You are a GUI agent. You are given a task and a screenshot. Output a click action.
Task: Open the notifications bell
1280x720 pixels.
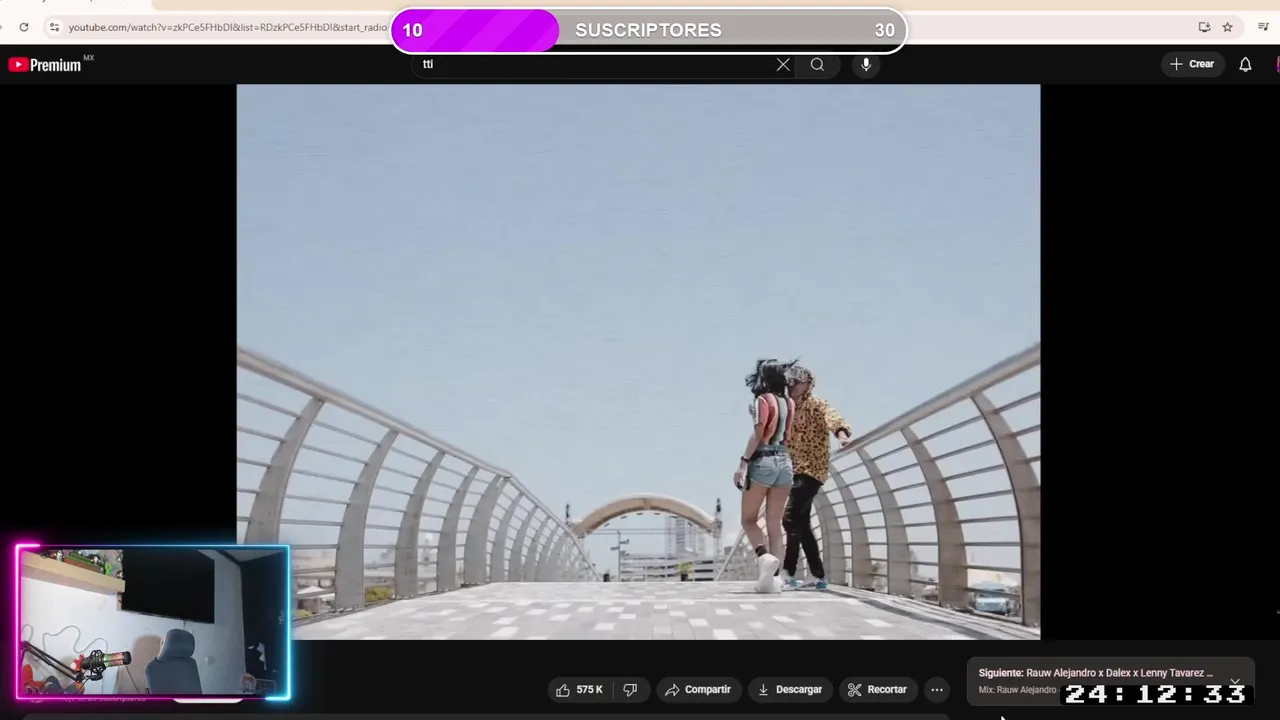click(x=1245, y=64)
